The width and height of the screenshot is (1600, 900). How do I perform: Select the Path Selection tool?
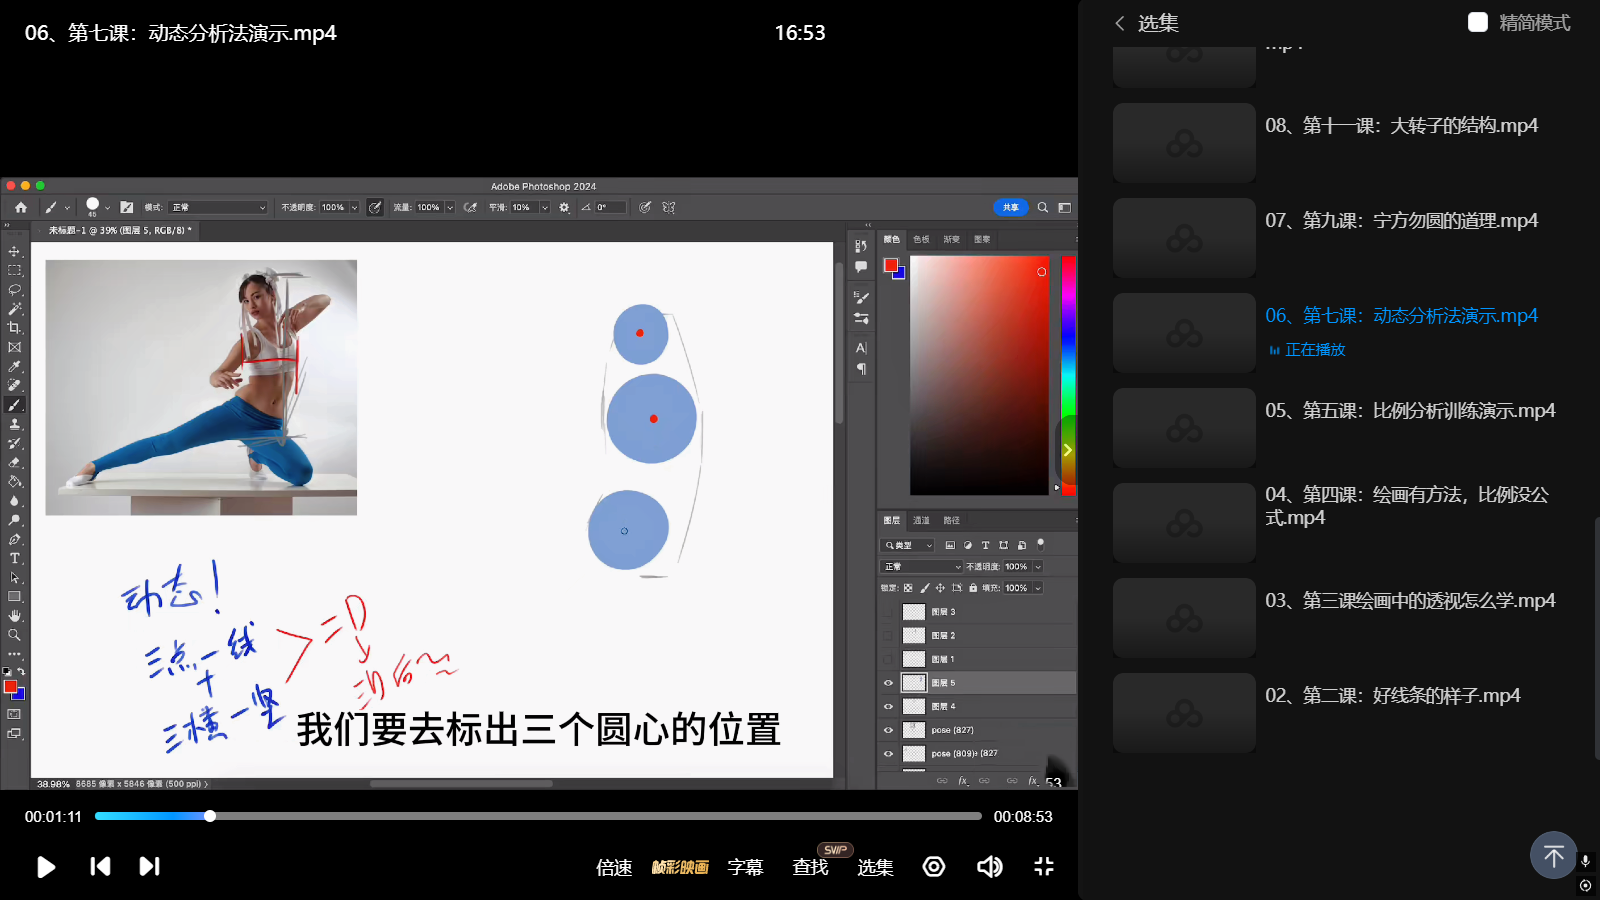point(14,578)
